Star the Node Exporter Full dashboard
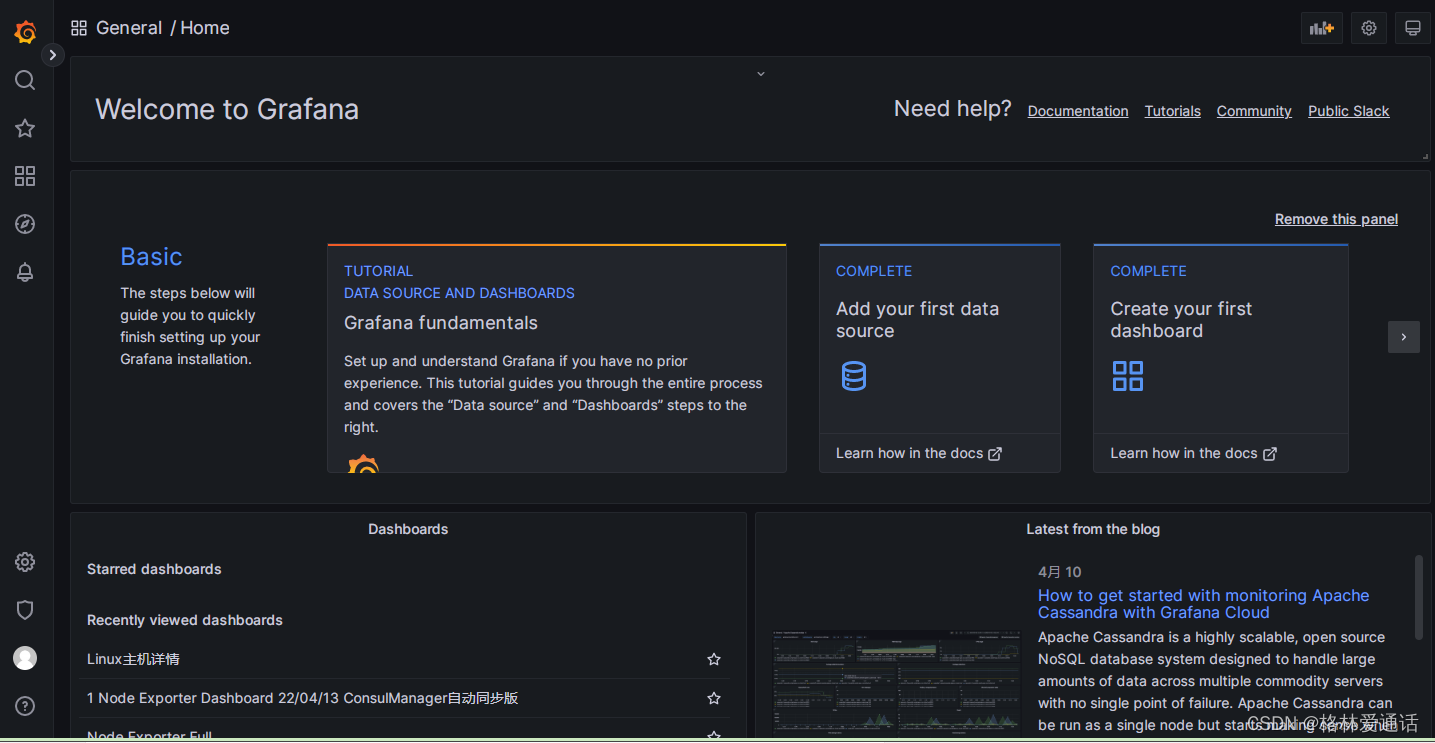The width and height of the screenshot is (1435, 743). (x=714, y=735)
